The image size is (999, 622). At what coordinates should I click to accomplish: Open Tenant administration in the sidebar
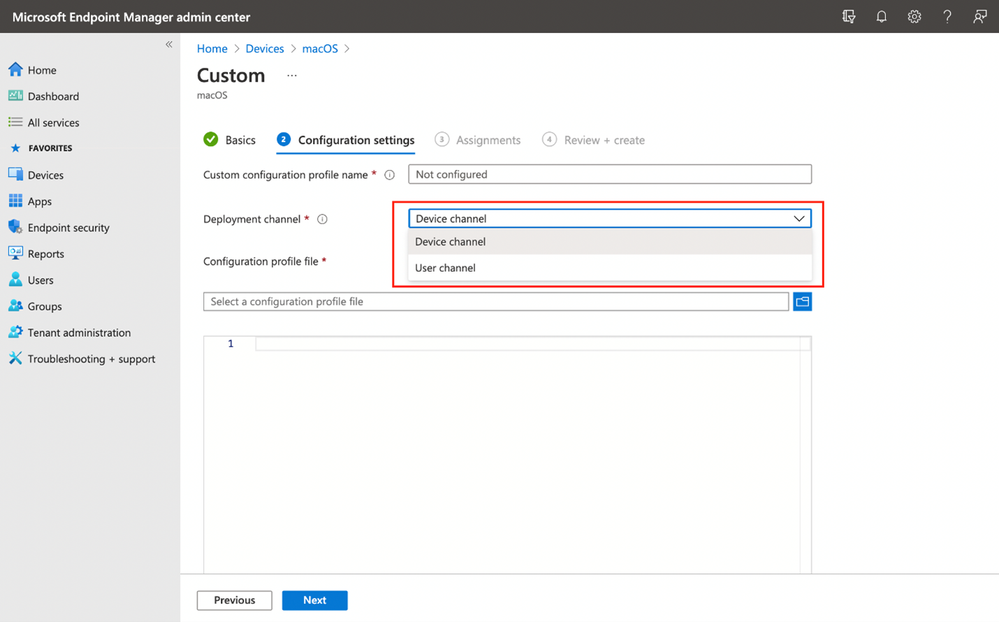[x=79, y=333]
